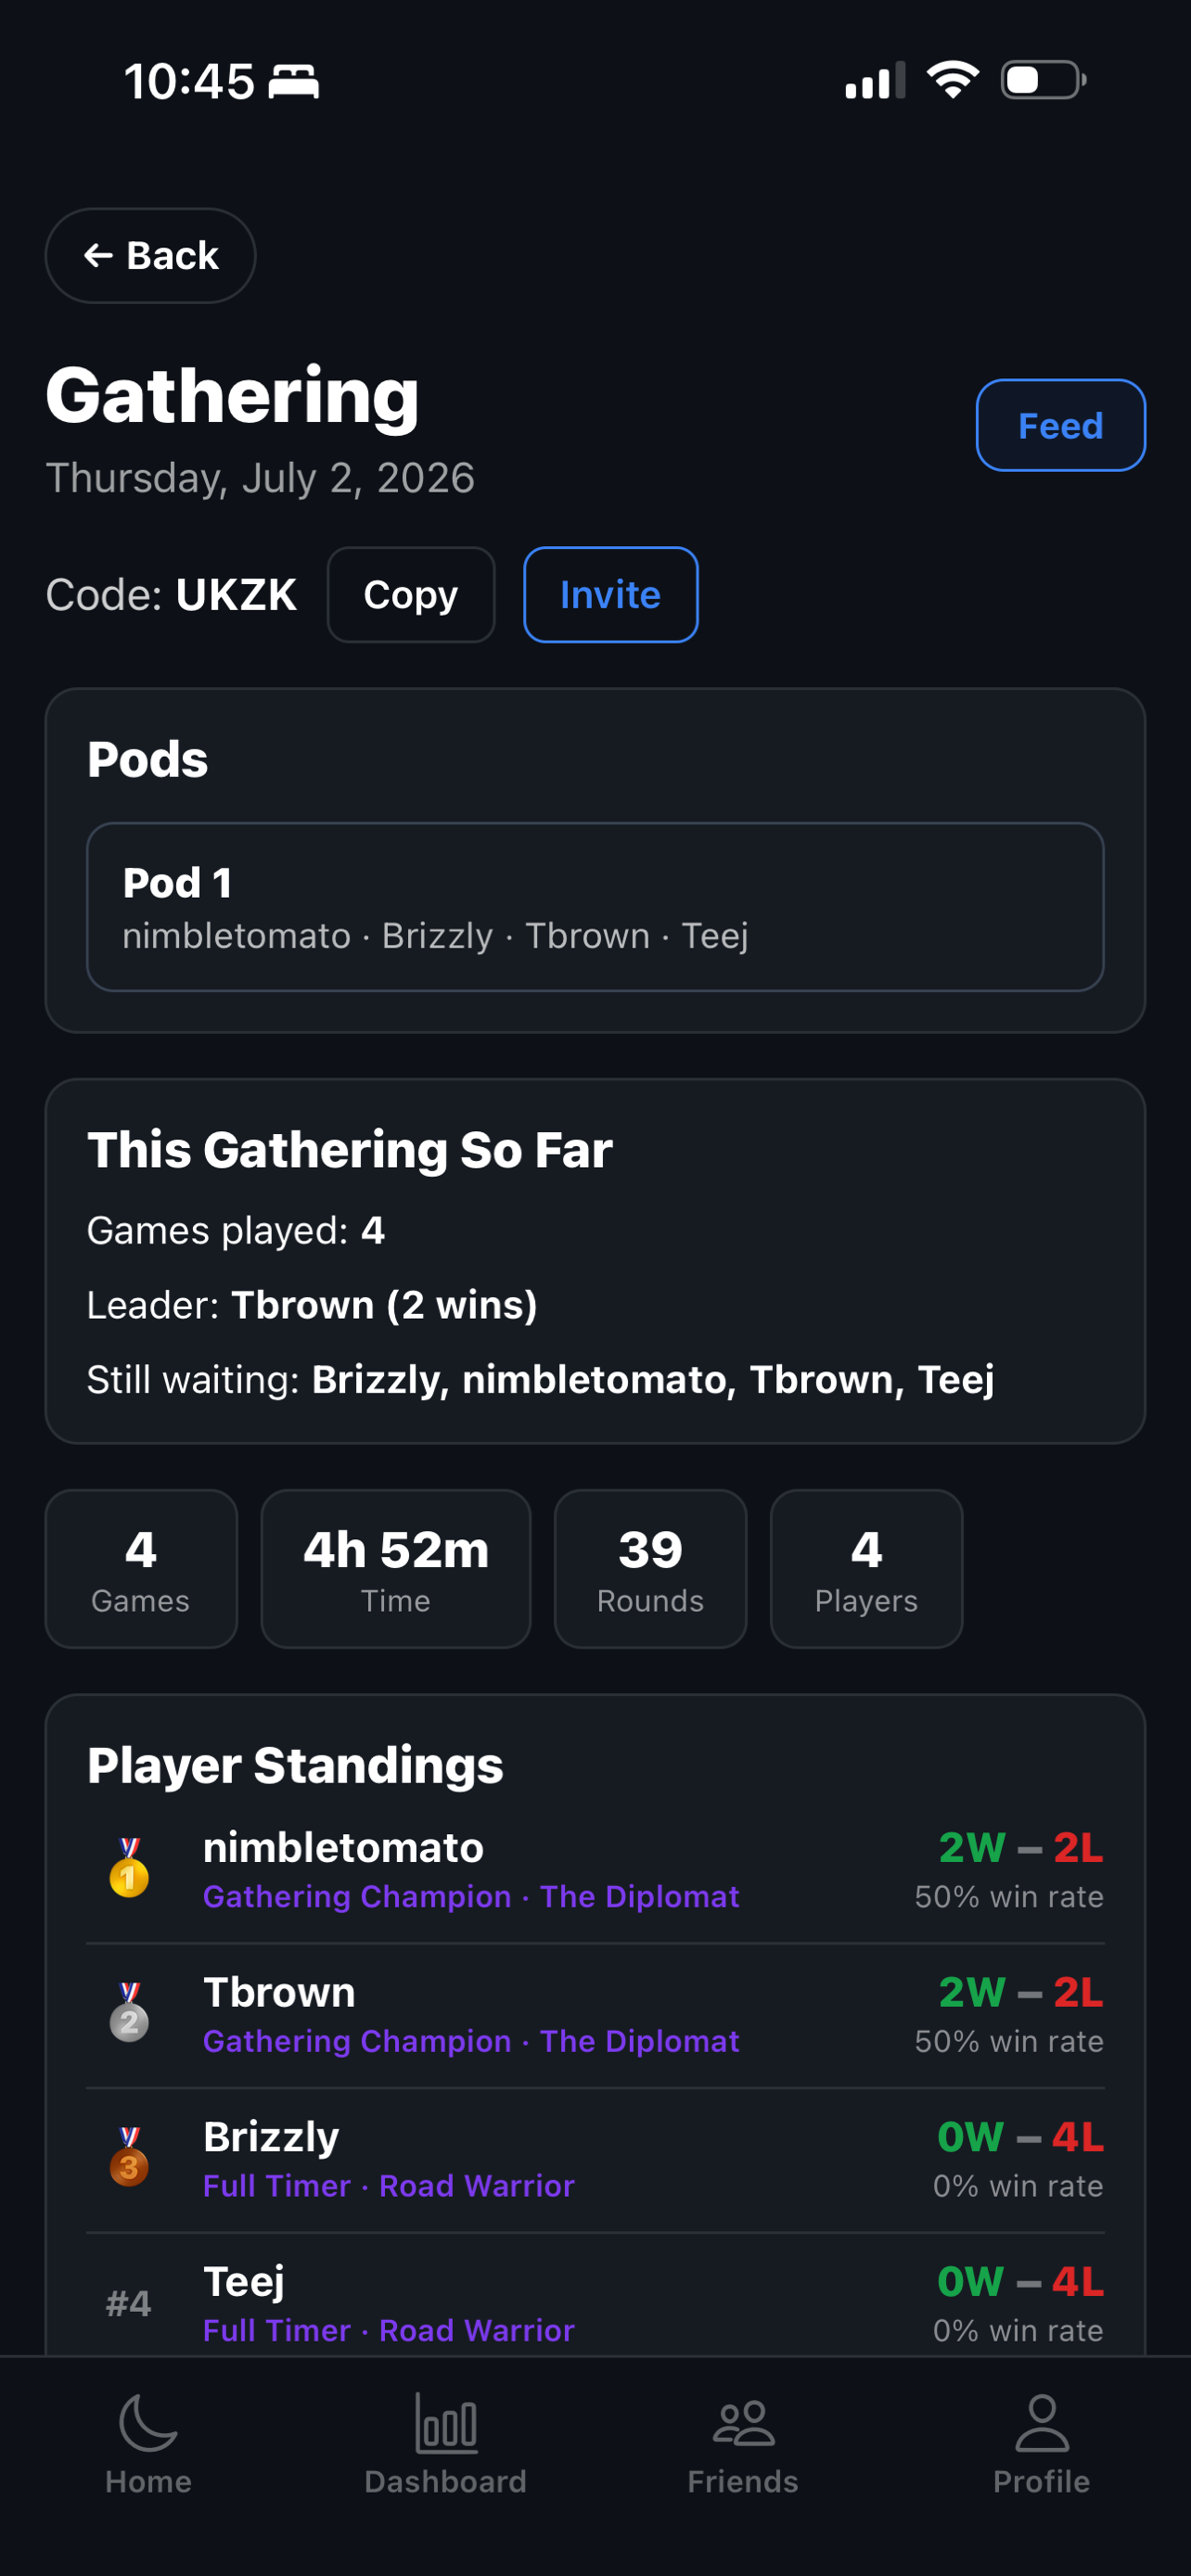1191x2576 pixels.
Task: Select the 39 Rounds stat tile
Action: tap(650, 1569)
